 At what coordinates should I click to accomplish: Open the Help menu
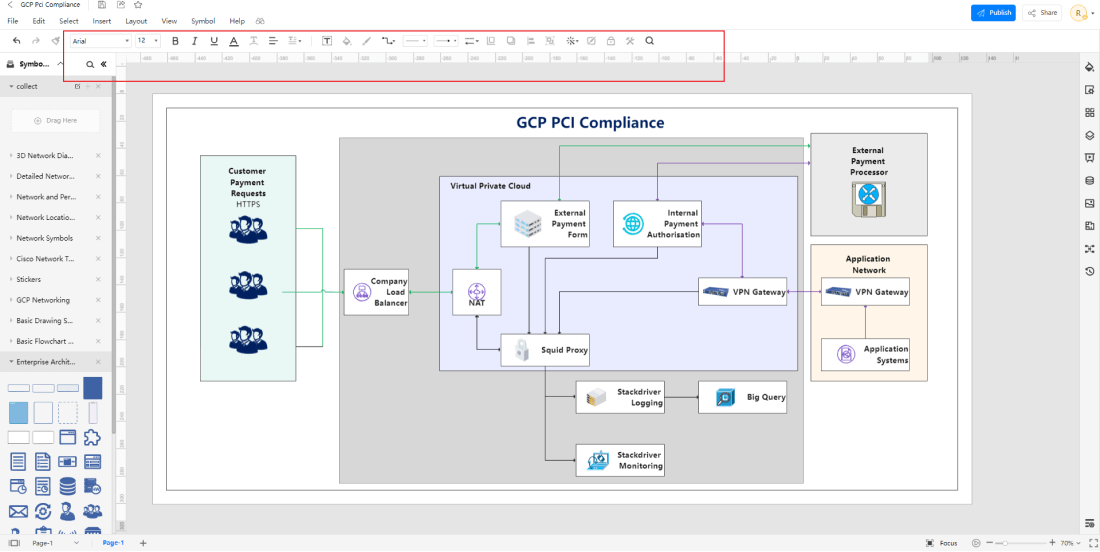(237, 21)
